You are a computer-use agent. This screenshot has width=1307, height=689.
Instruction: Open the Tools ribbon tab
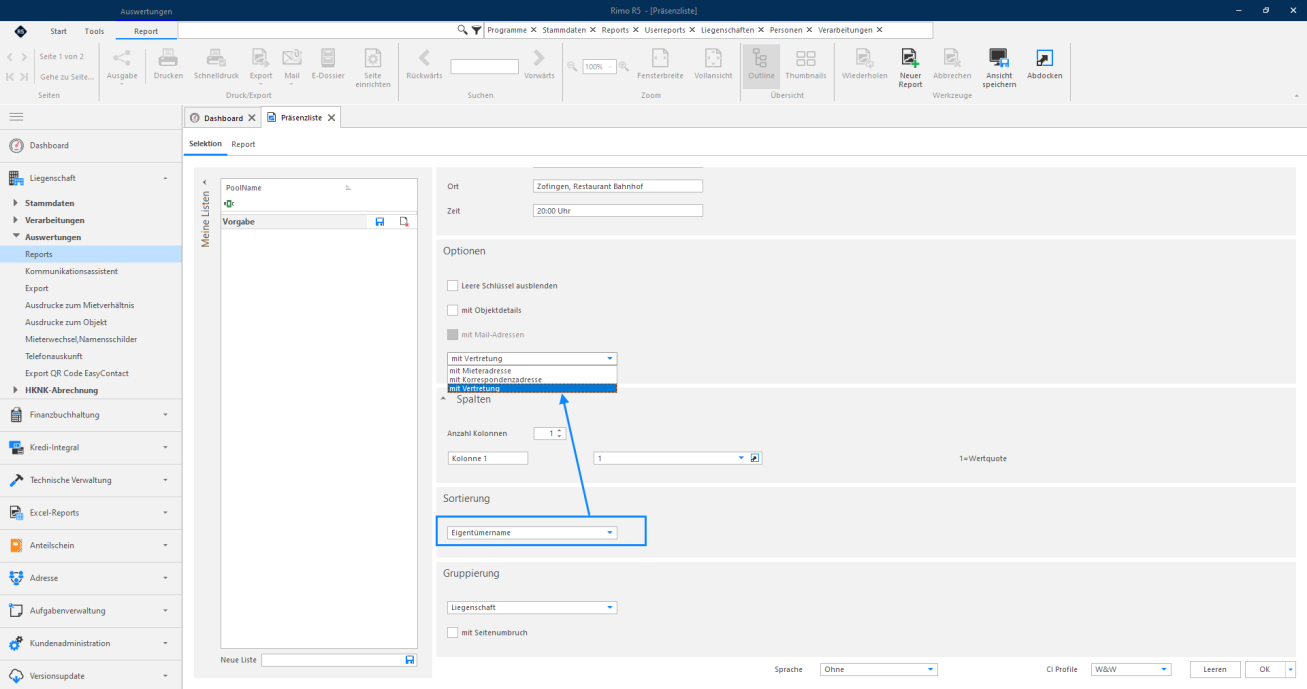[x=94, y=31]
